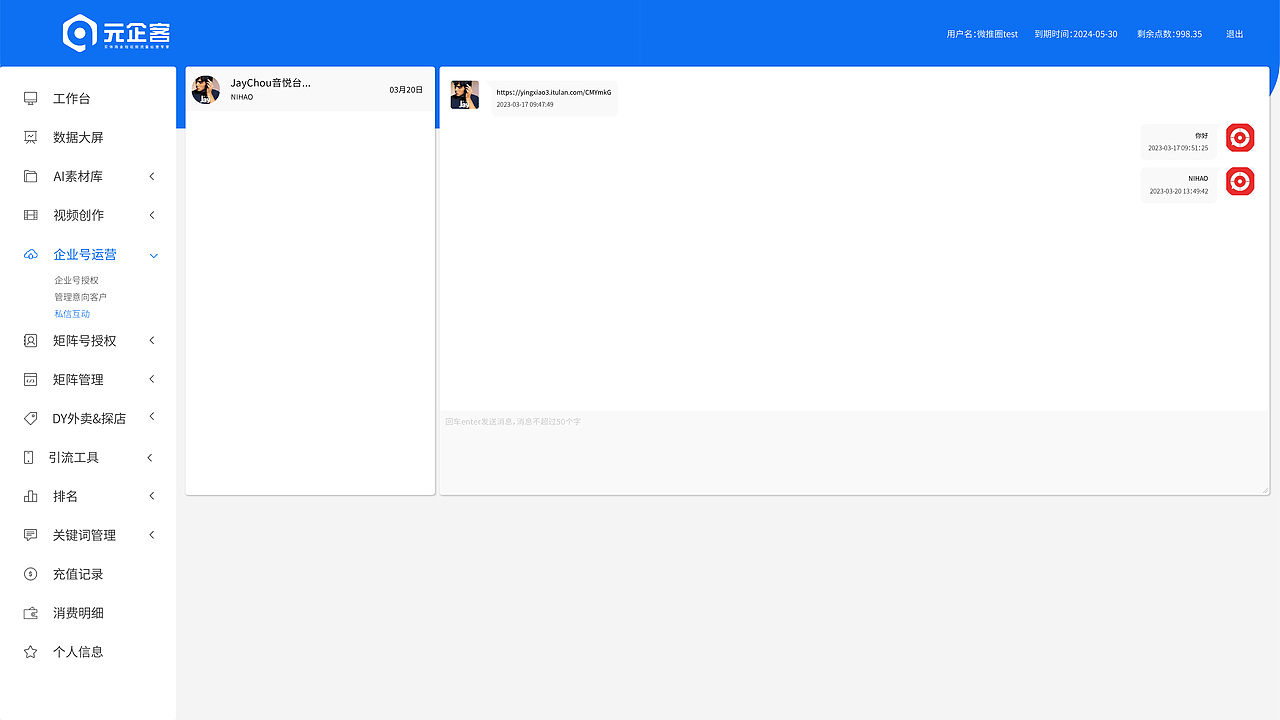The height and width of the screenshot is (720, 1280).
Task: Expand the 视频创作 chevron
Action: [152, 215]
